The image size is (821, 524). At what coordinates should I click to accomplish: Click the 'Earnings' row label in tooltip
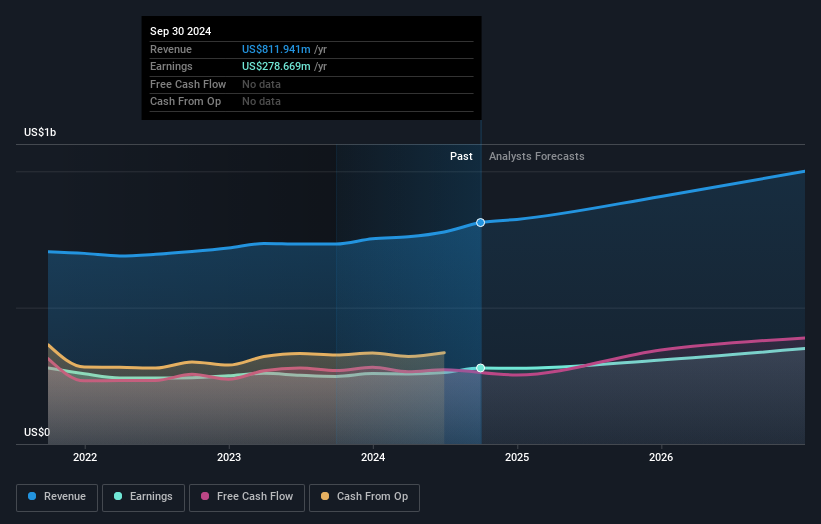171,66
